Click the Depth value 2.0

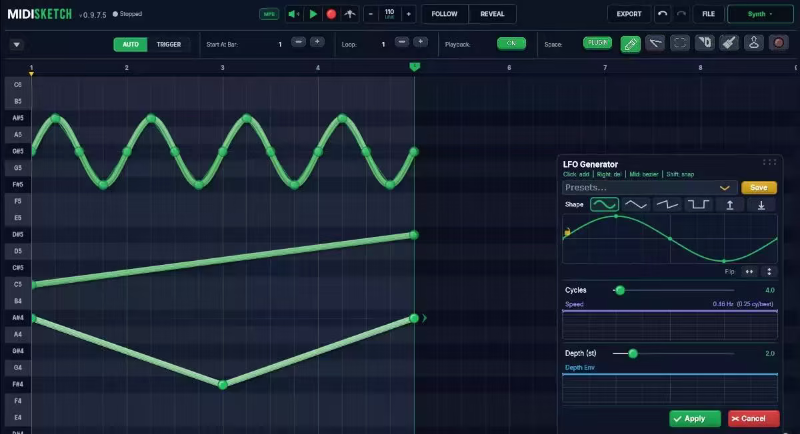click(770, 353)
